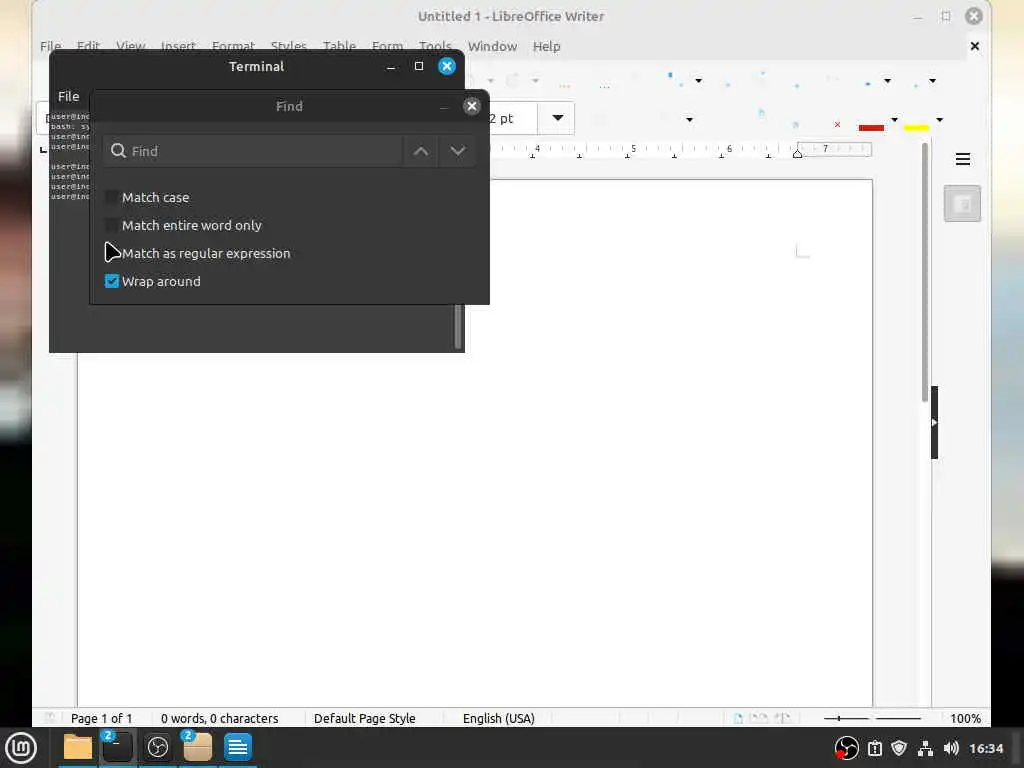Switch to the Terminal from the taskbar
Viewport: 1024px width, 768px height.
[x=118, y=747]
